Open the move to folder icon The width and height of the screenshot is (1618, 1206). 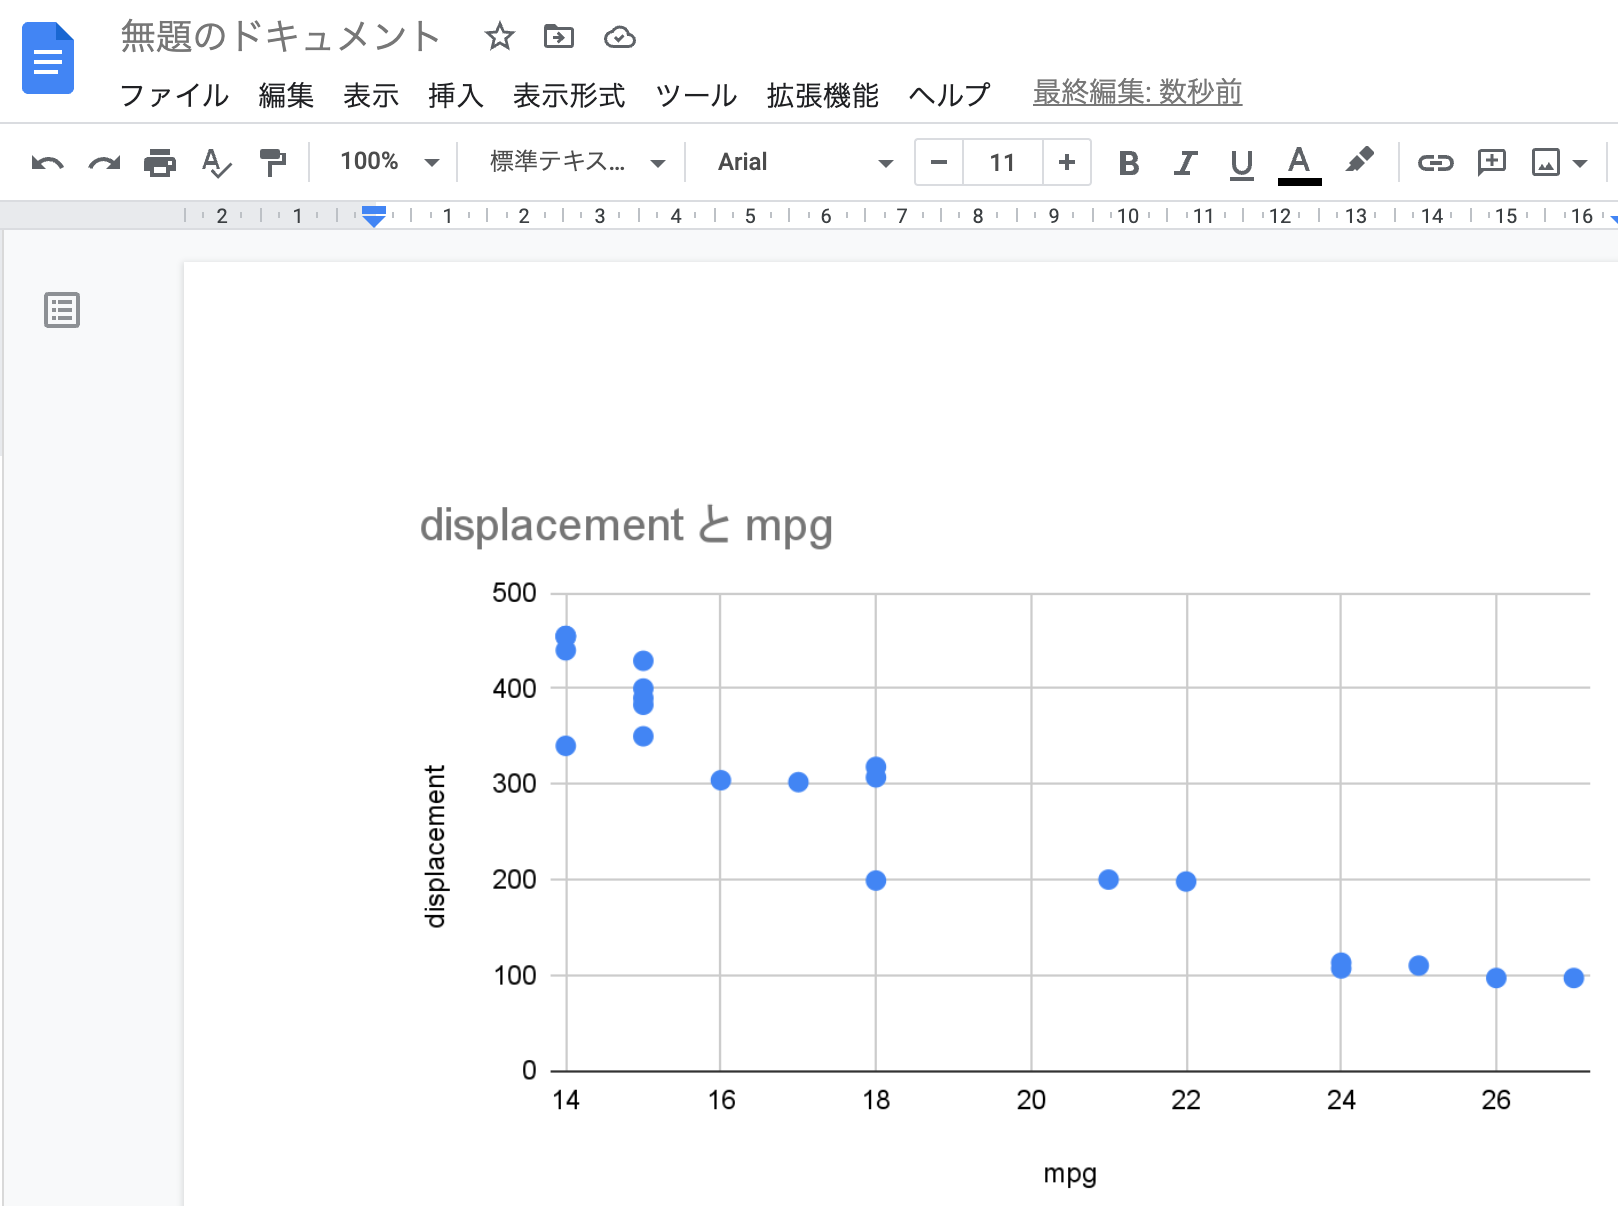558,37
